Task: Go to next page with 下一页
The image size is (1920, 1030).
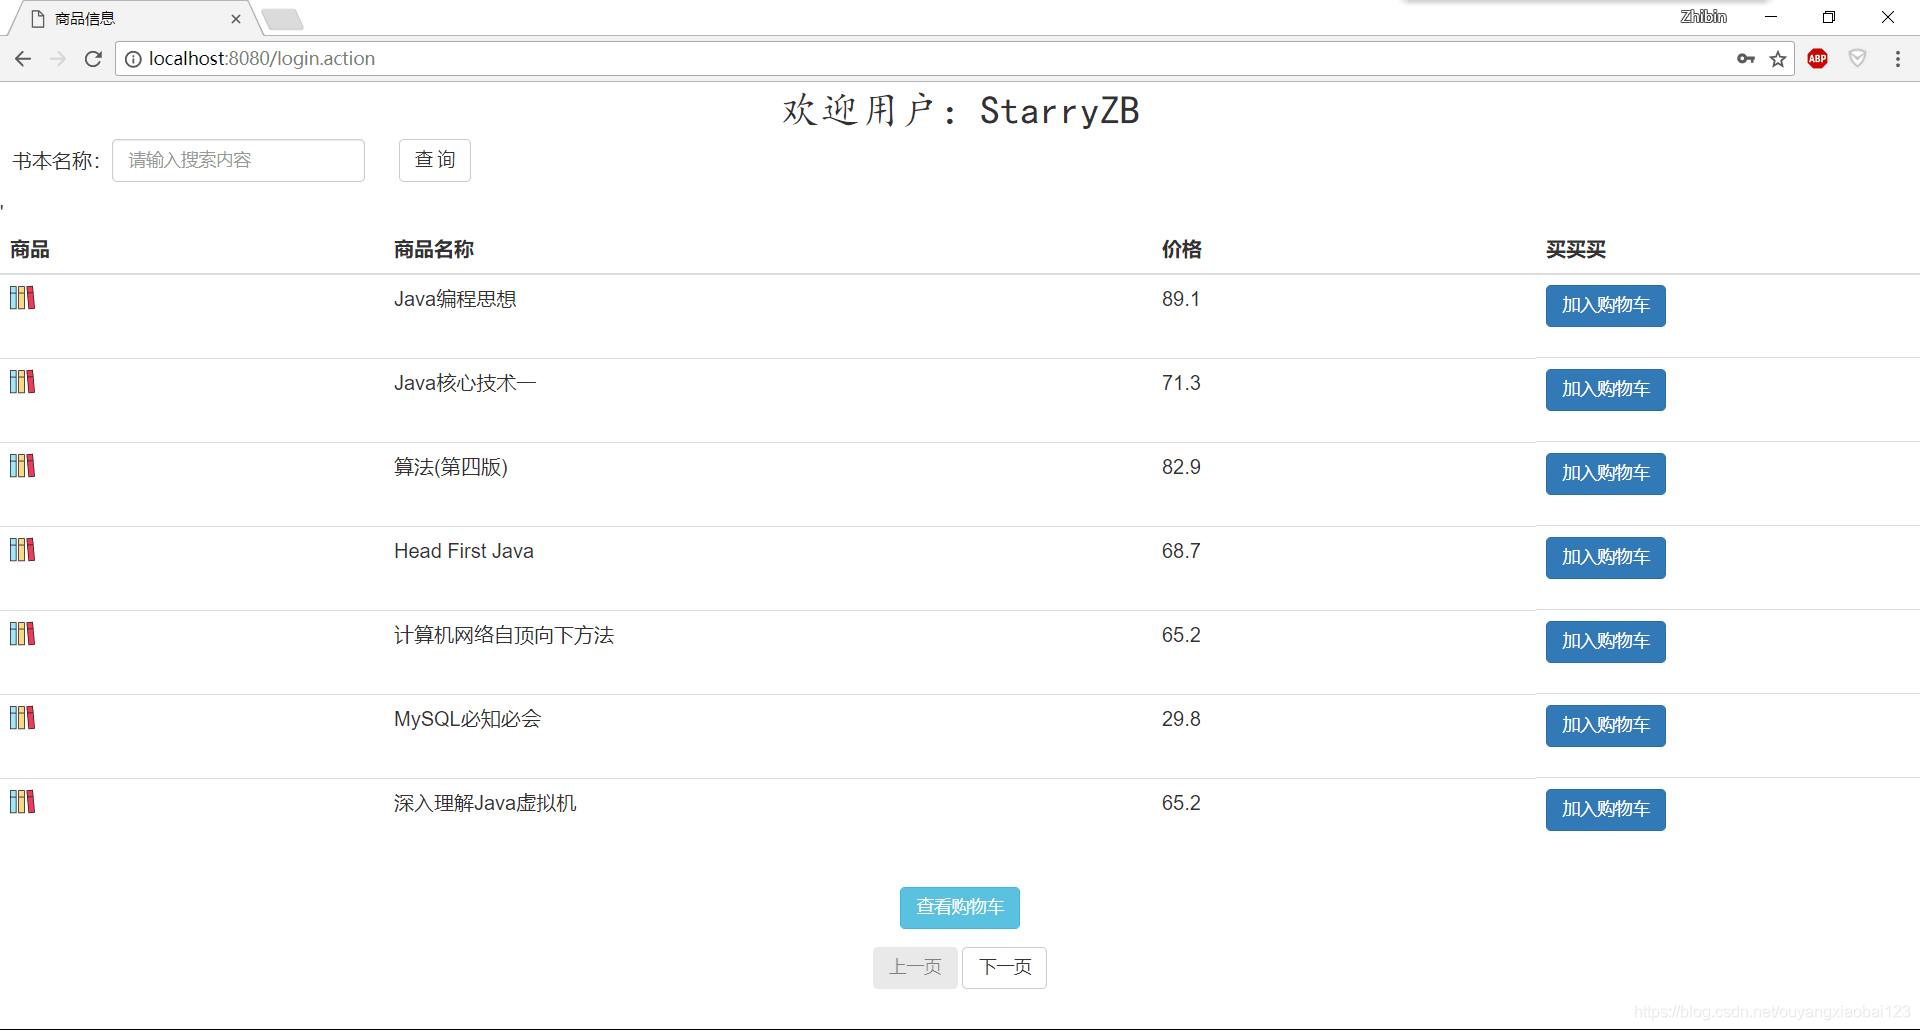Action: (1005, 968)
